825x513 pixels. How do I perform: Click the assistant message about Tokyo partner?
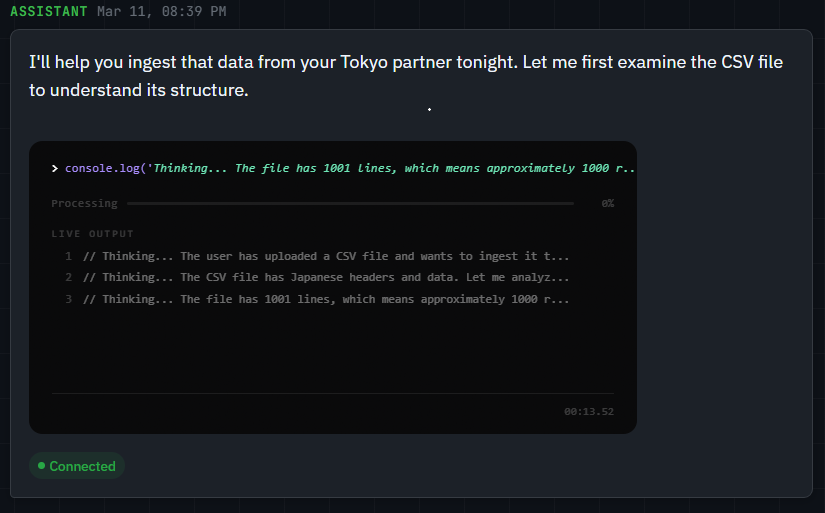(x=405, y=76)
